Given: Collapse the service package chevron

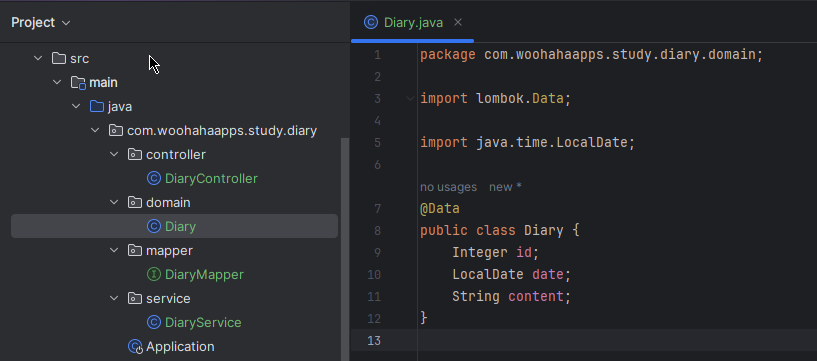Looking at the screenshot, I should tap(114, 298).
